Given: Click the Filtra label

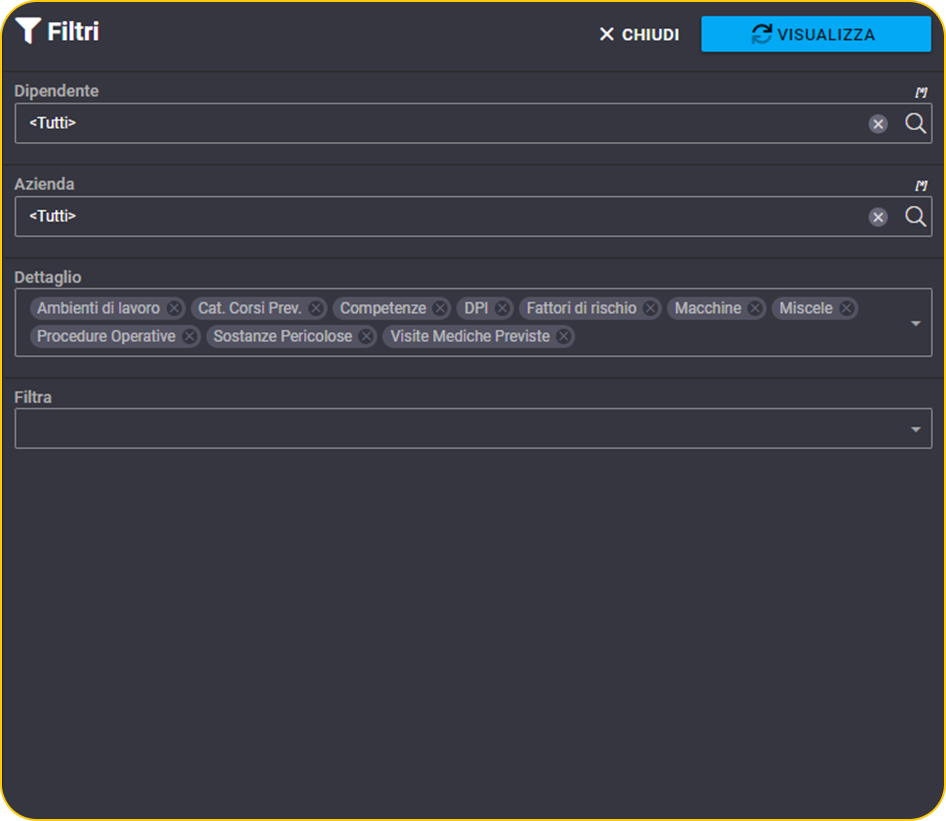Looking at the screenshot, I should tap(33, 398).
